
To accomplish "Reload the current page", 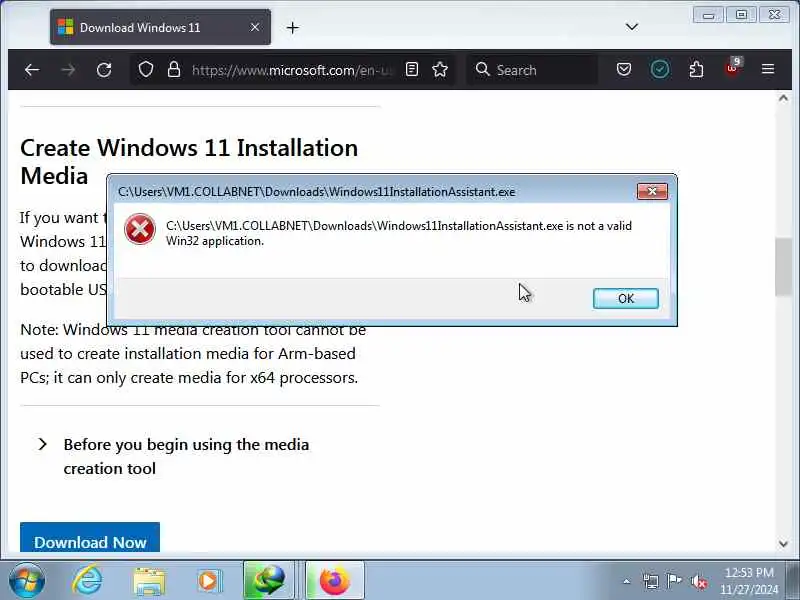I will [104, 69].
